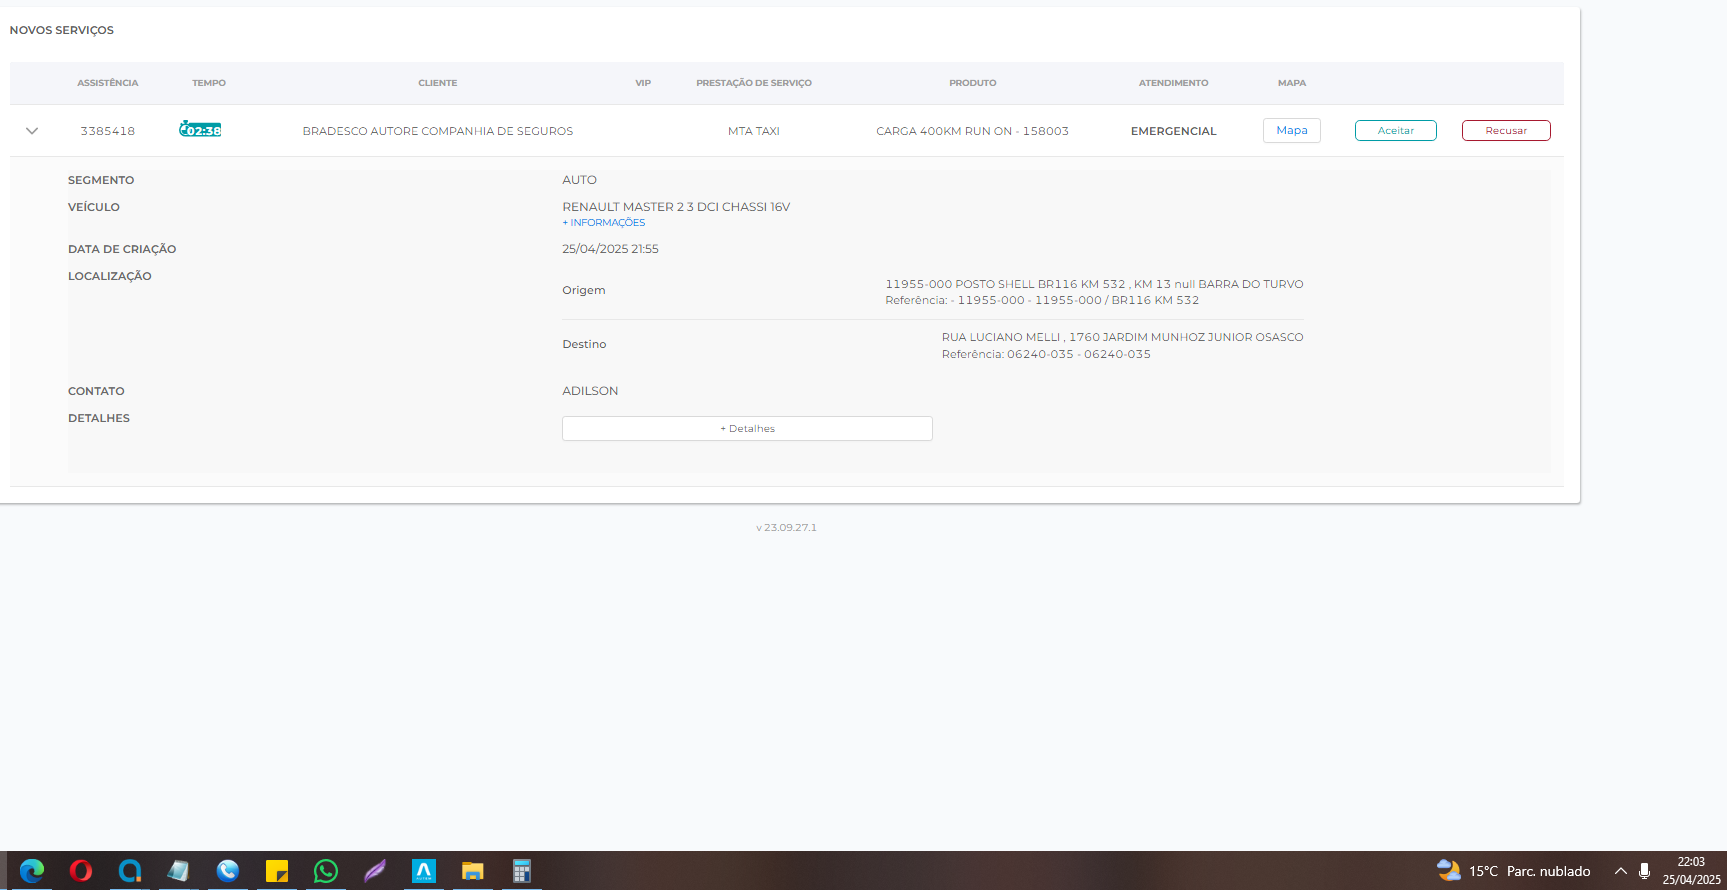Open Microsoft Edge from the taskbar
Screen dimensions: 1727x890
pos(32,871)
